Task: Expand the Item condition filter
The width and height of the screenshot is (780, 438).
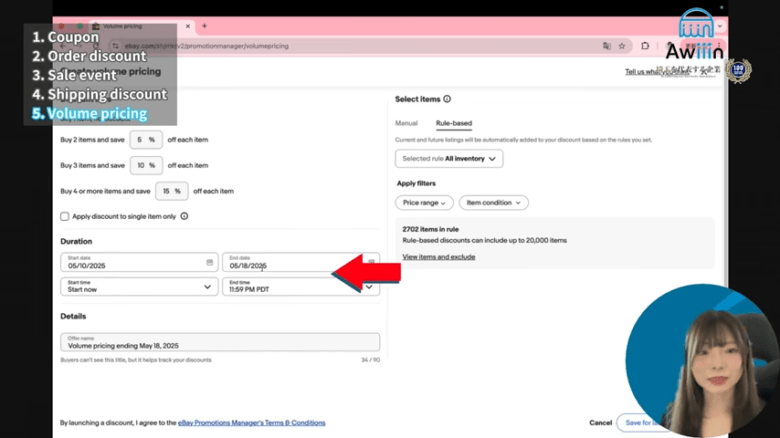Action: 493,203
